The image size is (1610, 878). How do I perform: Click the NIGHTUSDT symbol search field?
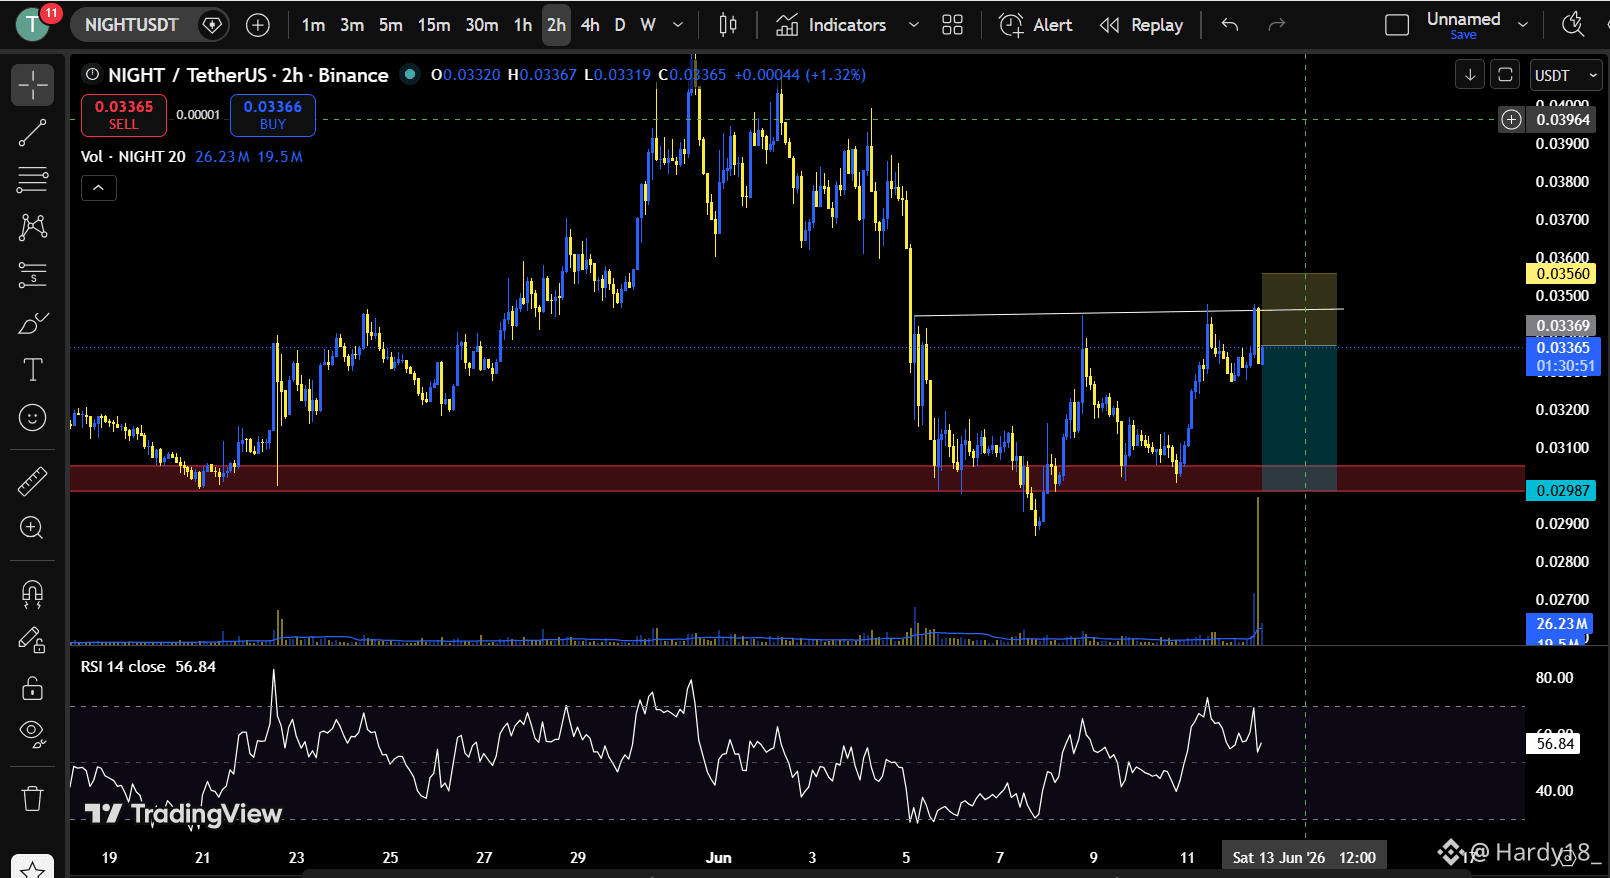131,25
